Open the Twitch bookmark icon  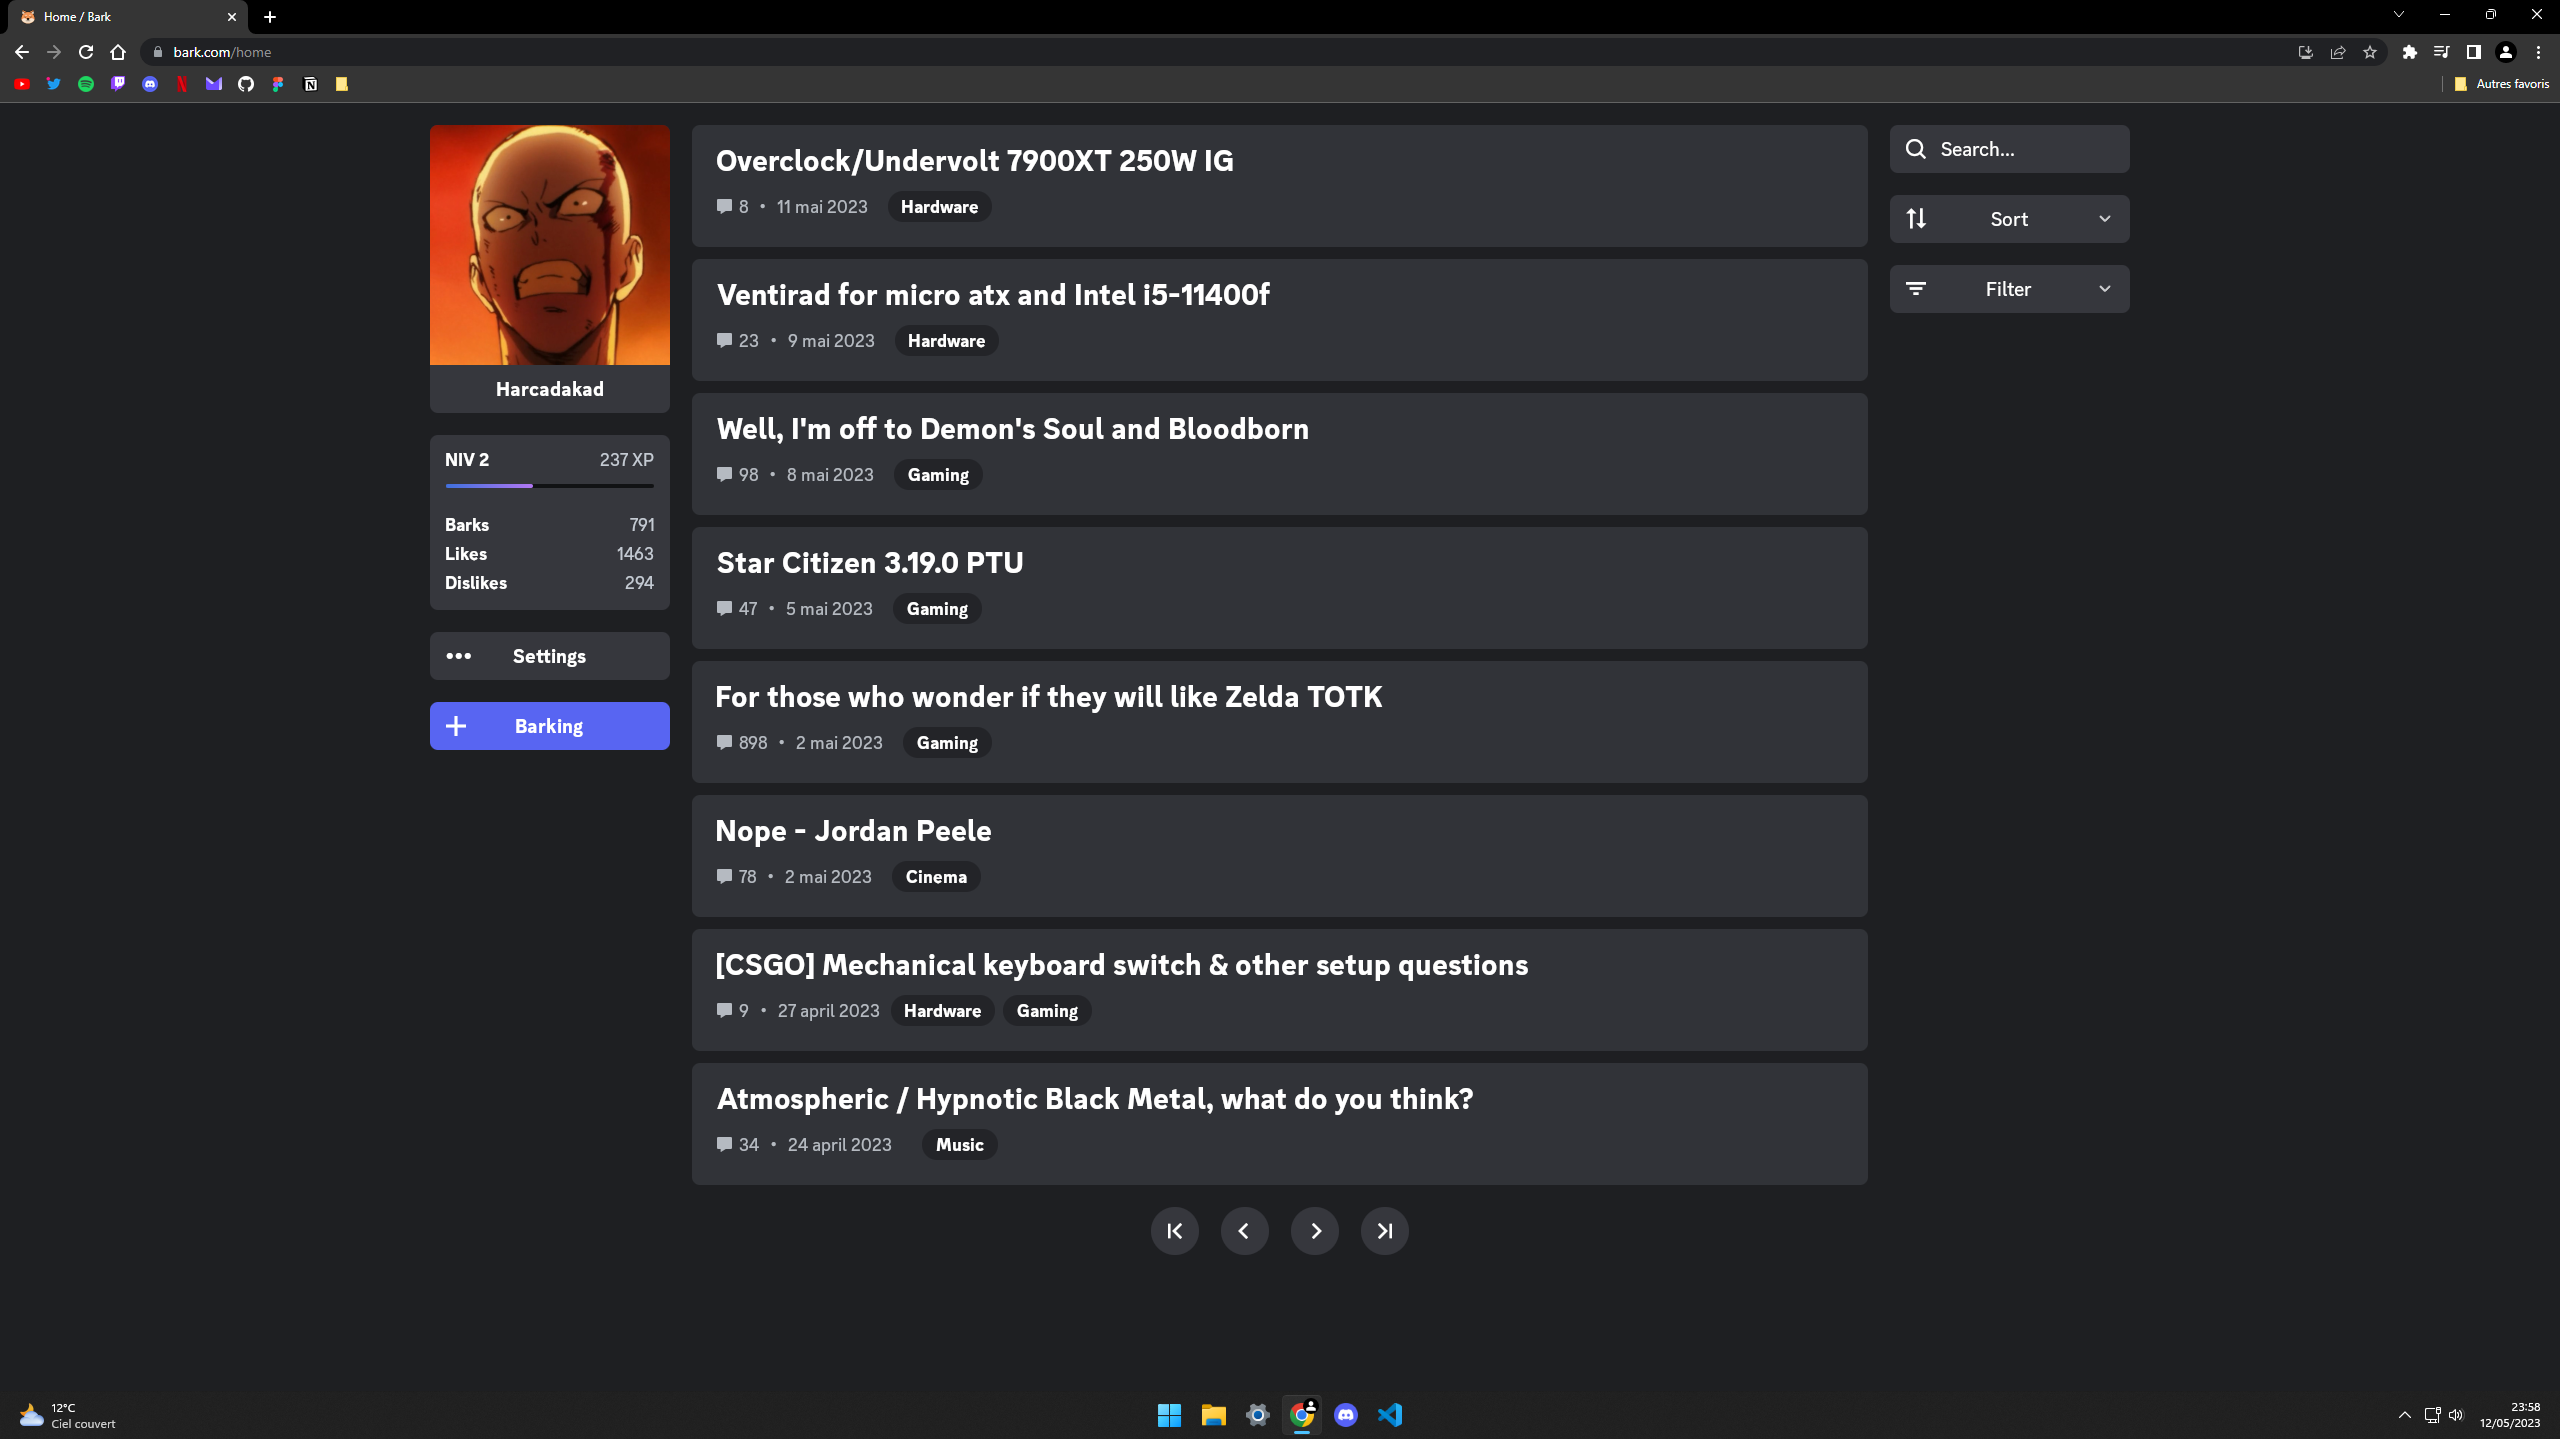pos(118,84)
